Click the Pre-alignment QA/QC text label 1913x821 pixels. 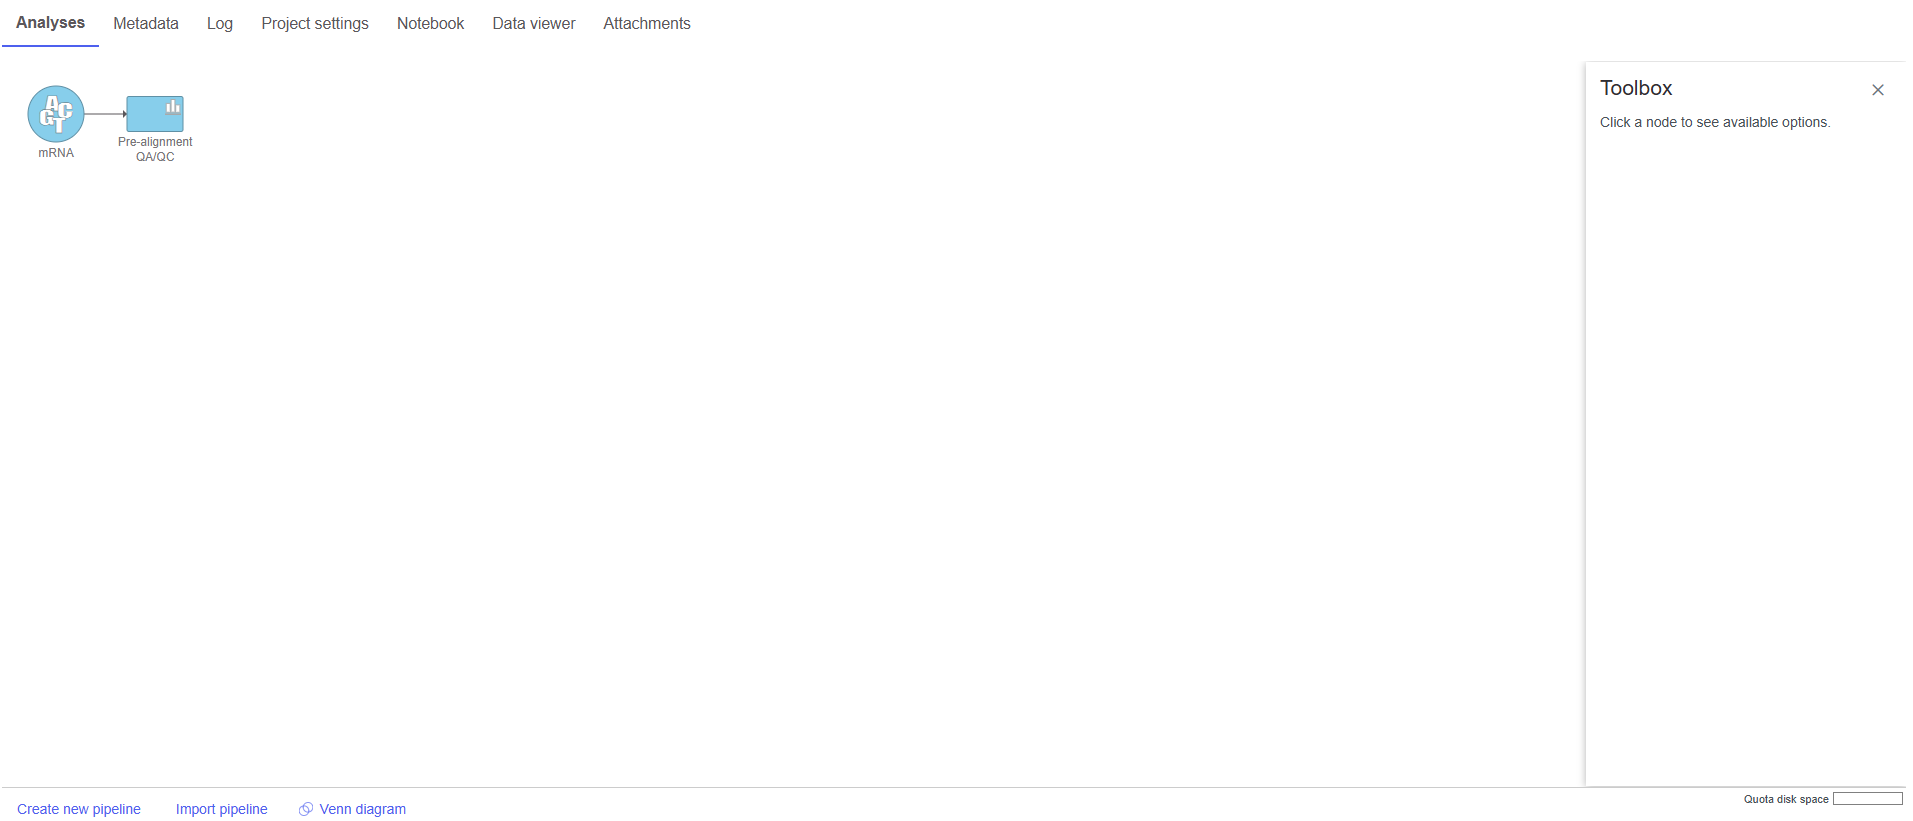[155, 149]
